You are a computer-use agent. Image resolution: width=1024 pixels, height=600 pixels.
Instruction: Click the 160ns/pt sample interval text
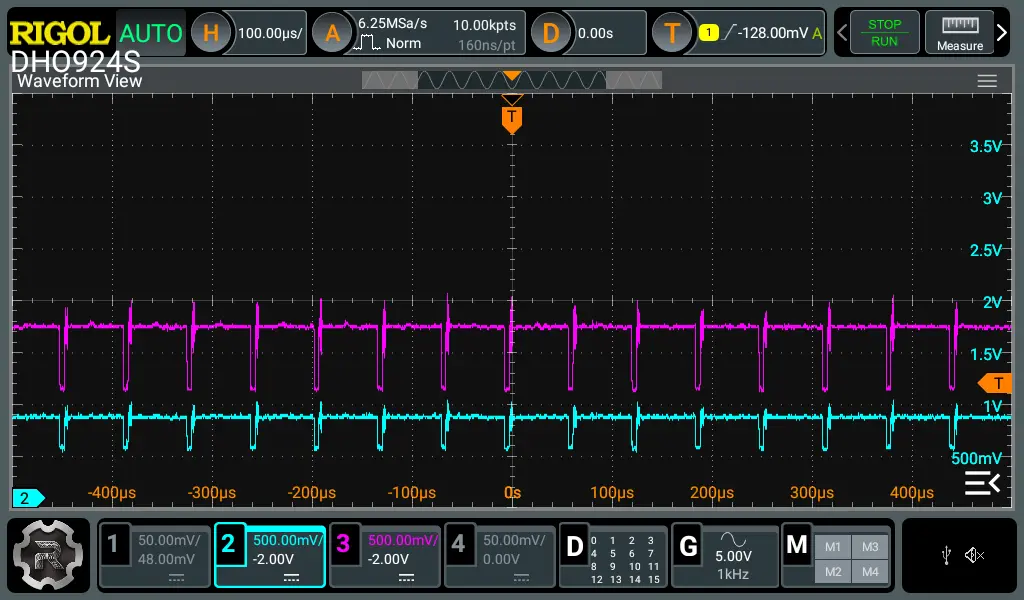coord(487,45)
